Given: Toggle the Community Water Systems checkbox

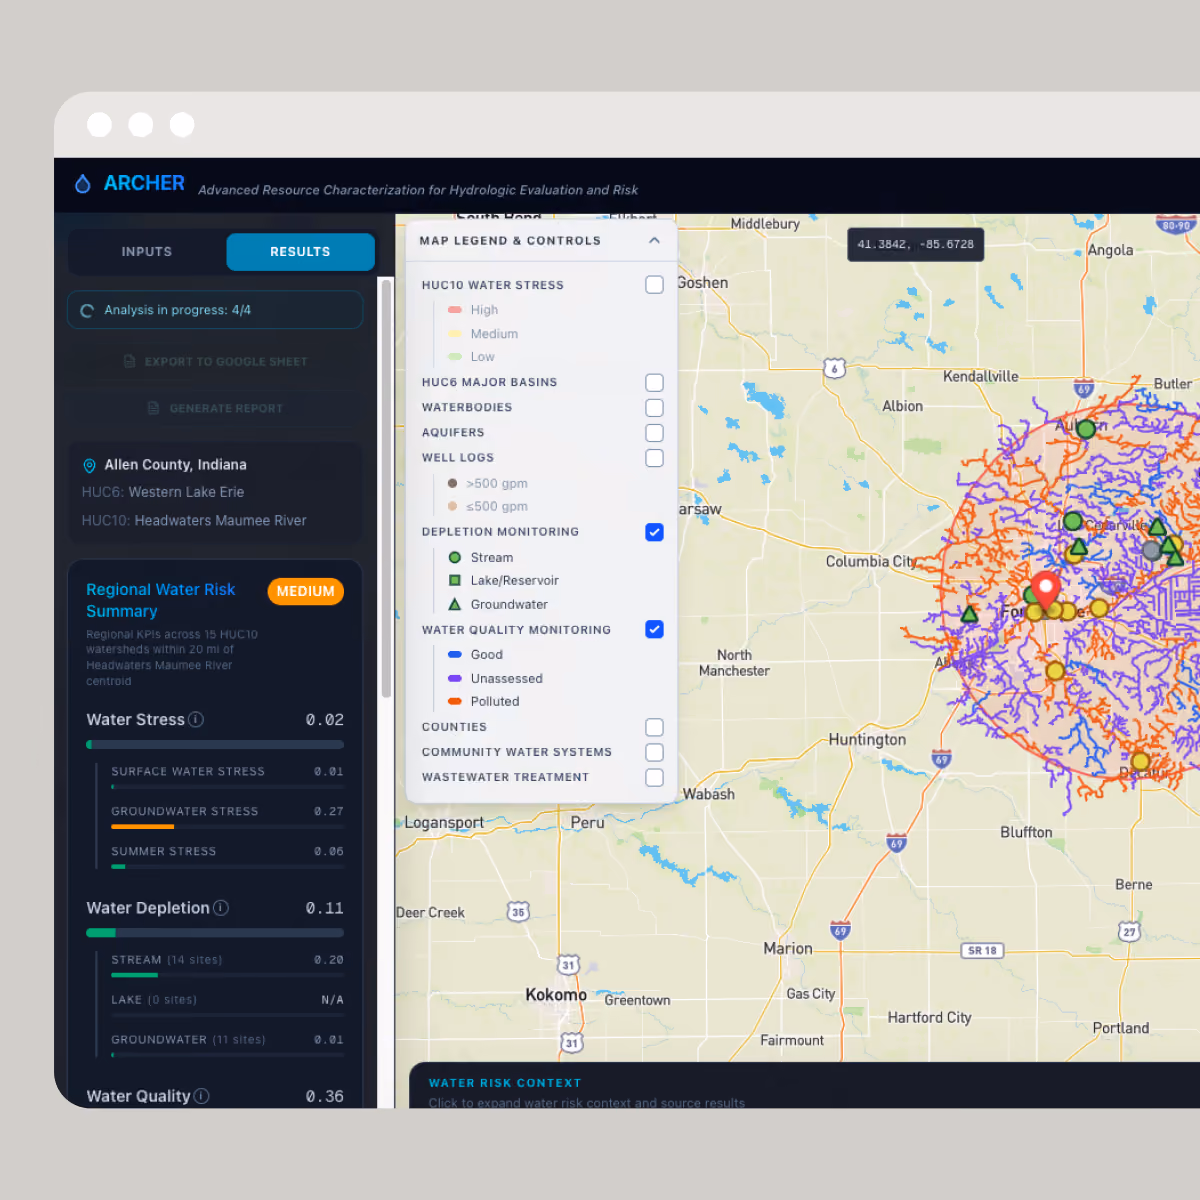Looking at the screenshot, I should click(x=654, y=752).
